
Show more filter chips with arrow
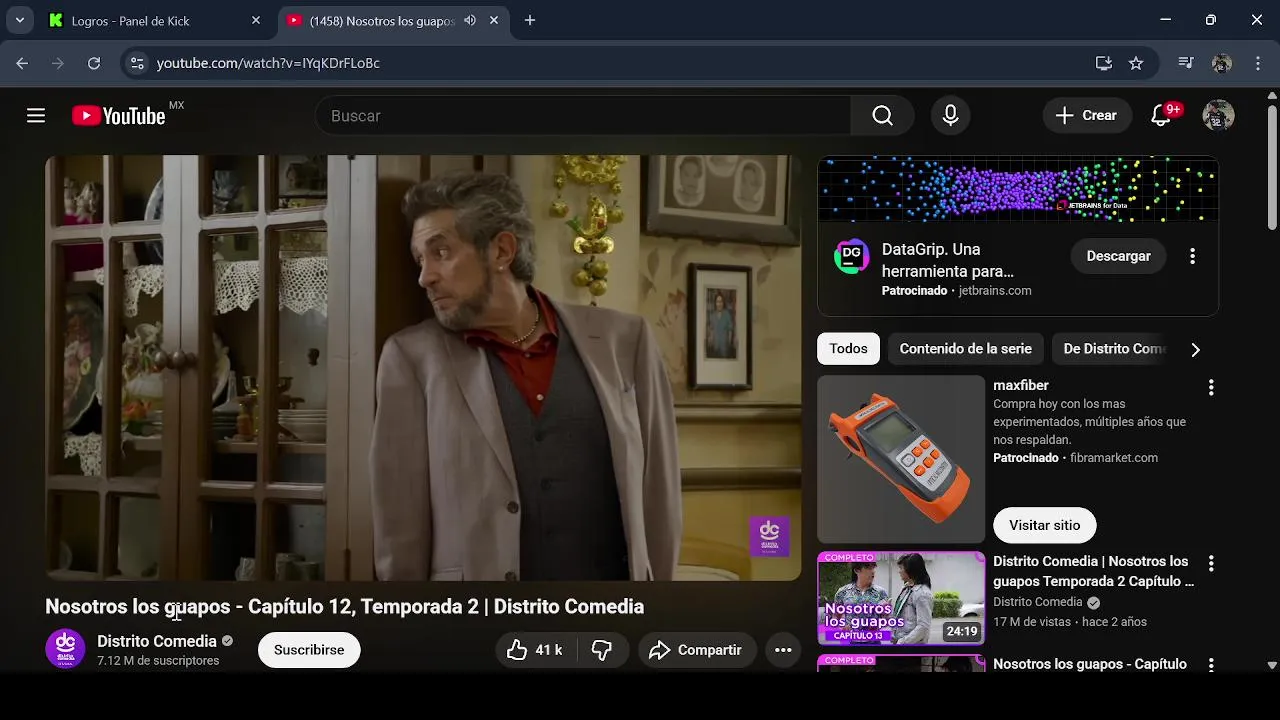coord(1195,349)
